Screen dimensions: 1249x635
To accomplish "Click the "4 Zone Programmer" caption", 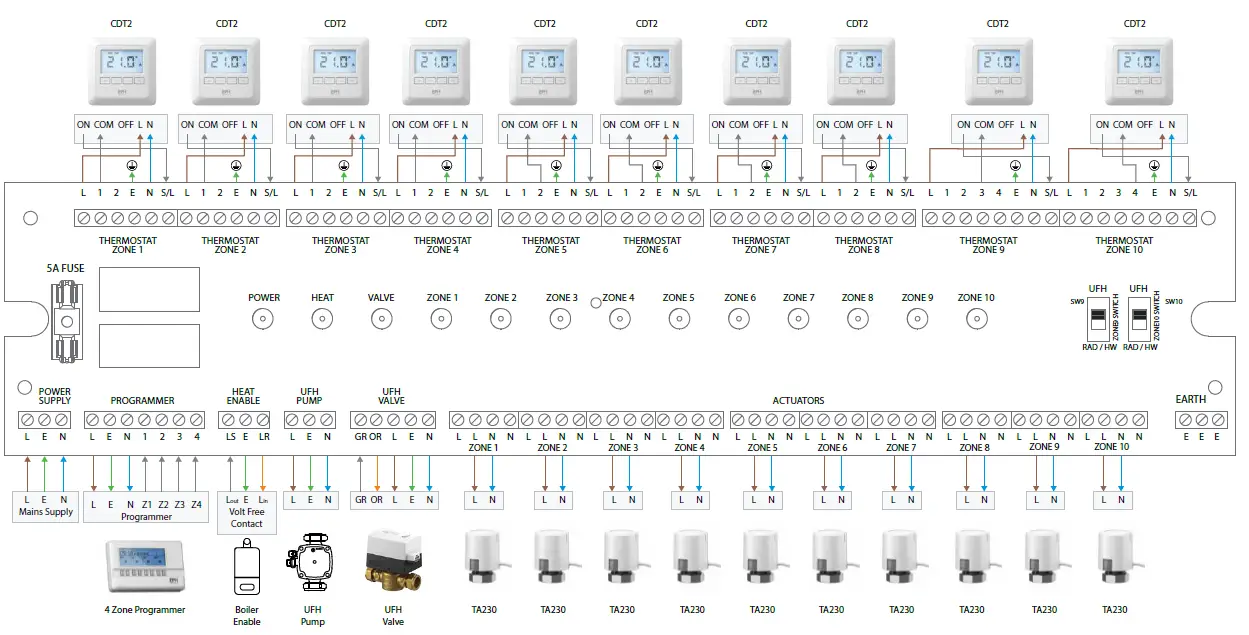I will coord(145,609).
